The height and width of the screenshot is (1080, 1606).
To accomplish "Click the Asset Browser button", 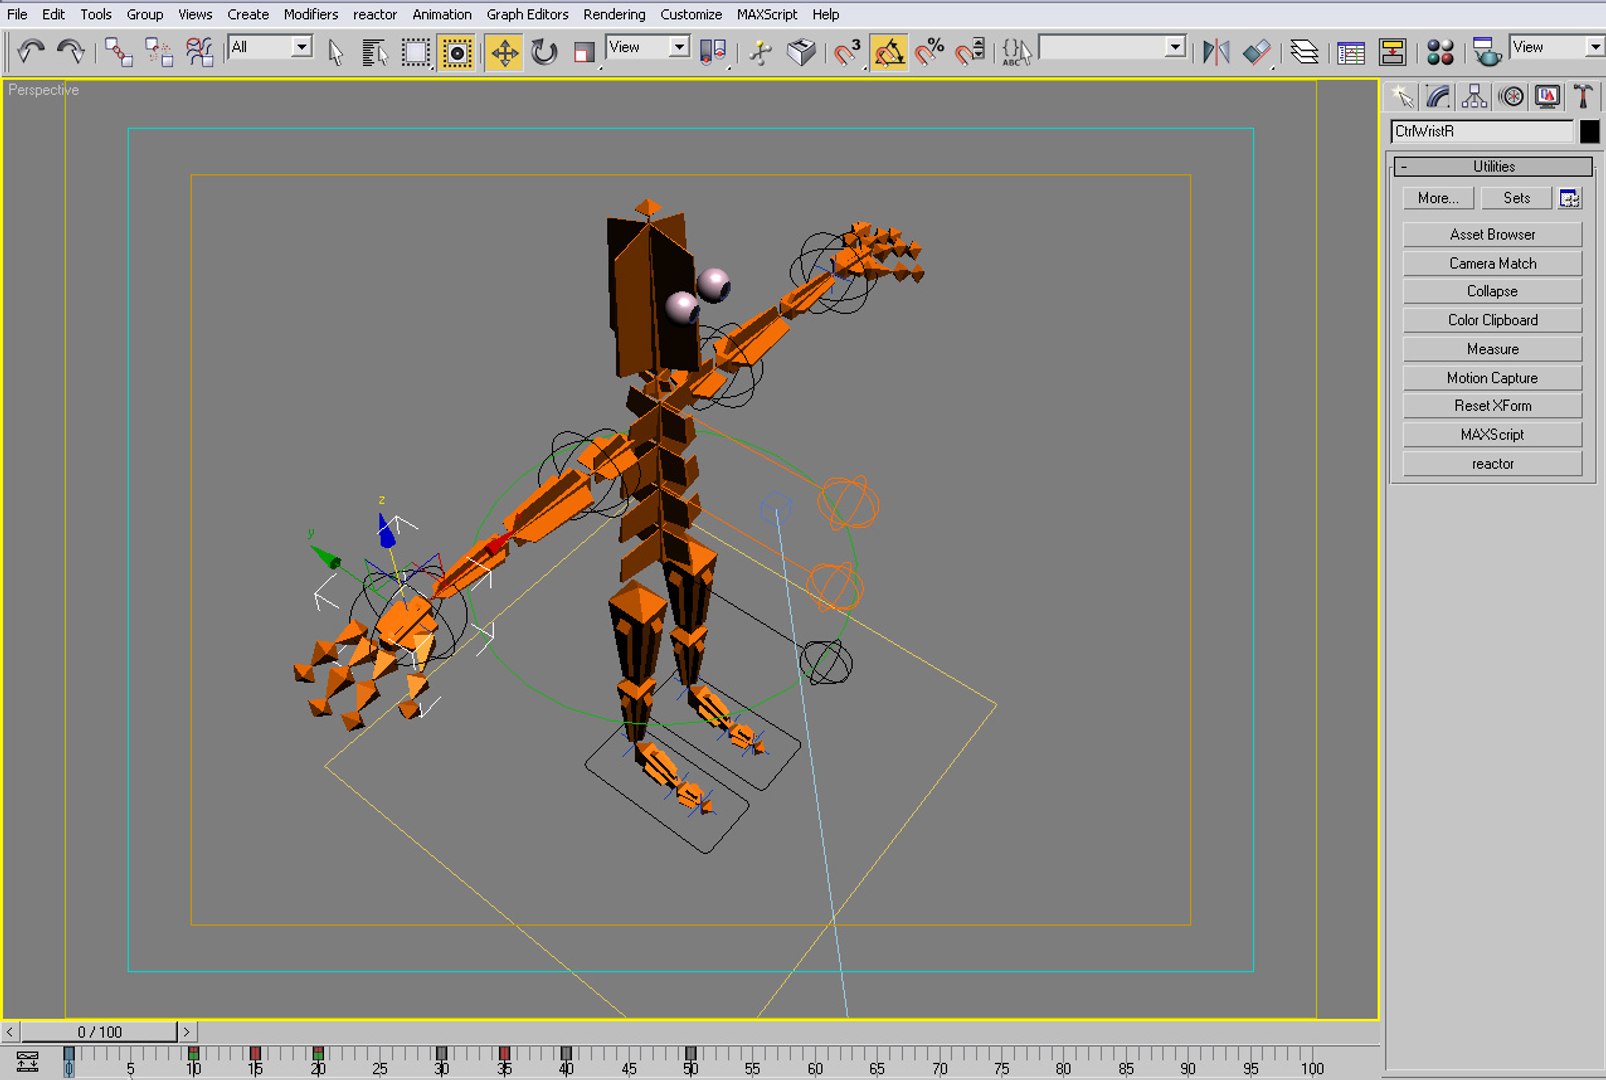I will click(x=1492, y=234).
